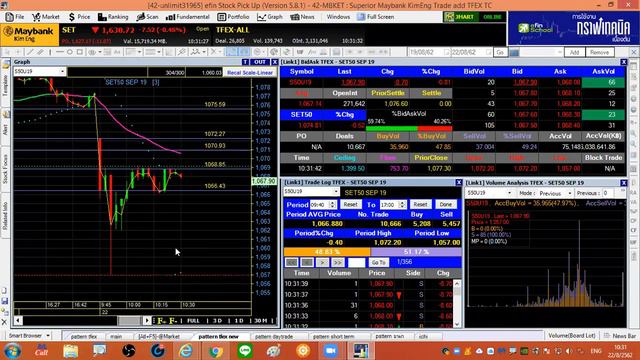
Task: Open the Scan menu
Action: (147, 17)
